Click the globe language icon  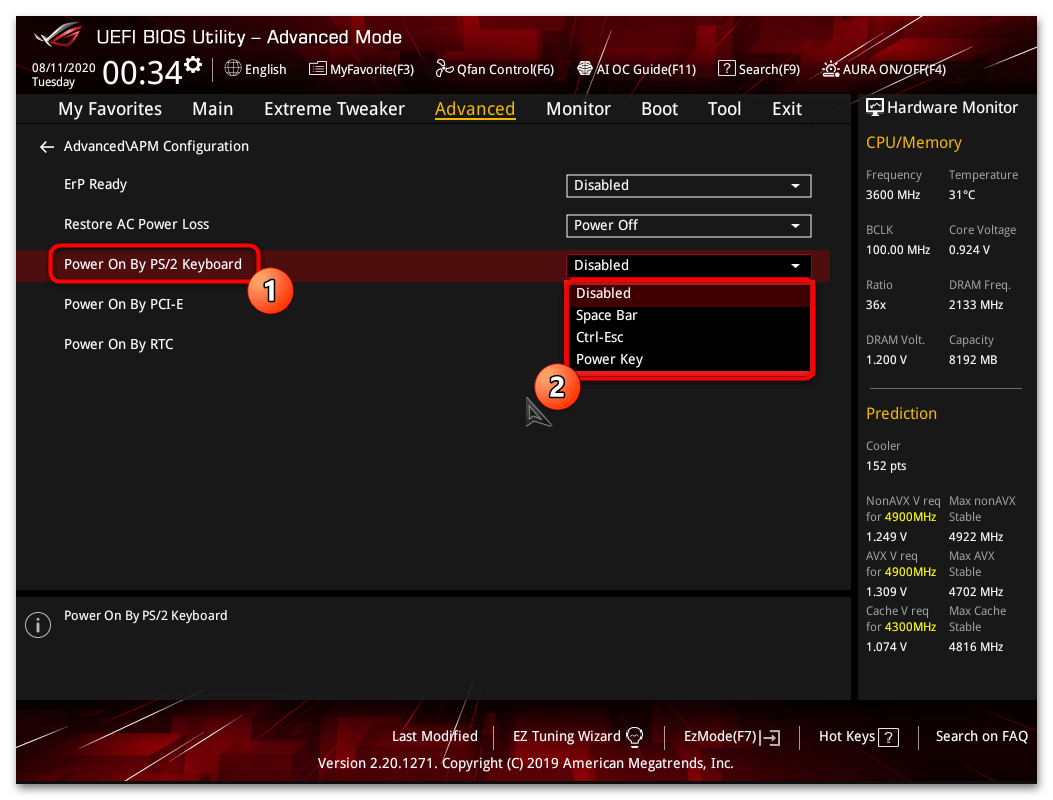click(233, 69)
